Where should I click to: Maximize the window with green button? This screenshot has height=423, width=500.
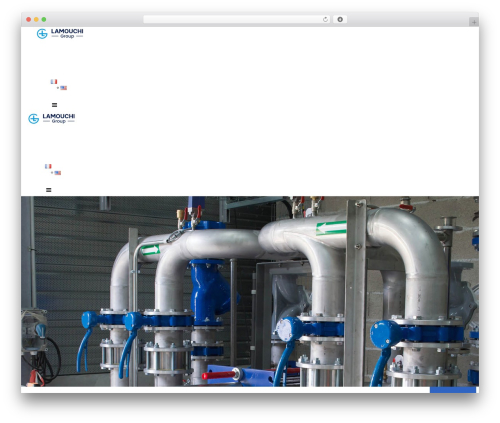[44, 20]
